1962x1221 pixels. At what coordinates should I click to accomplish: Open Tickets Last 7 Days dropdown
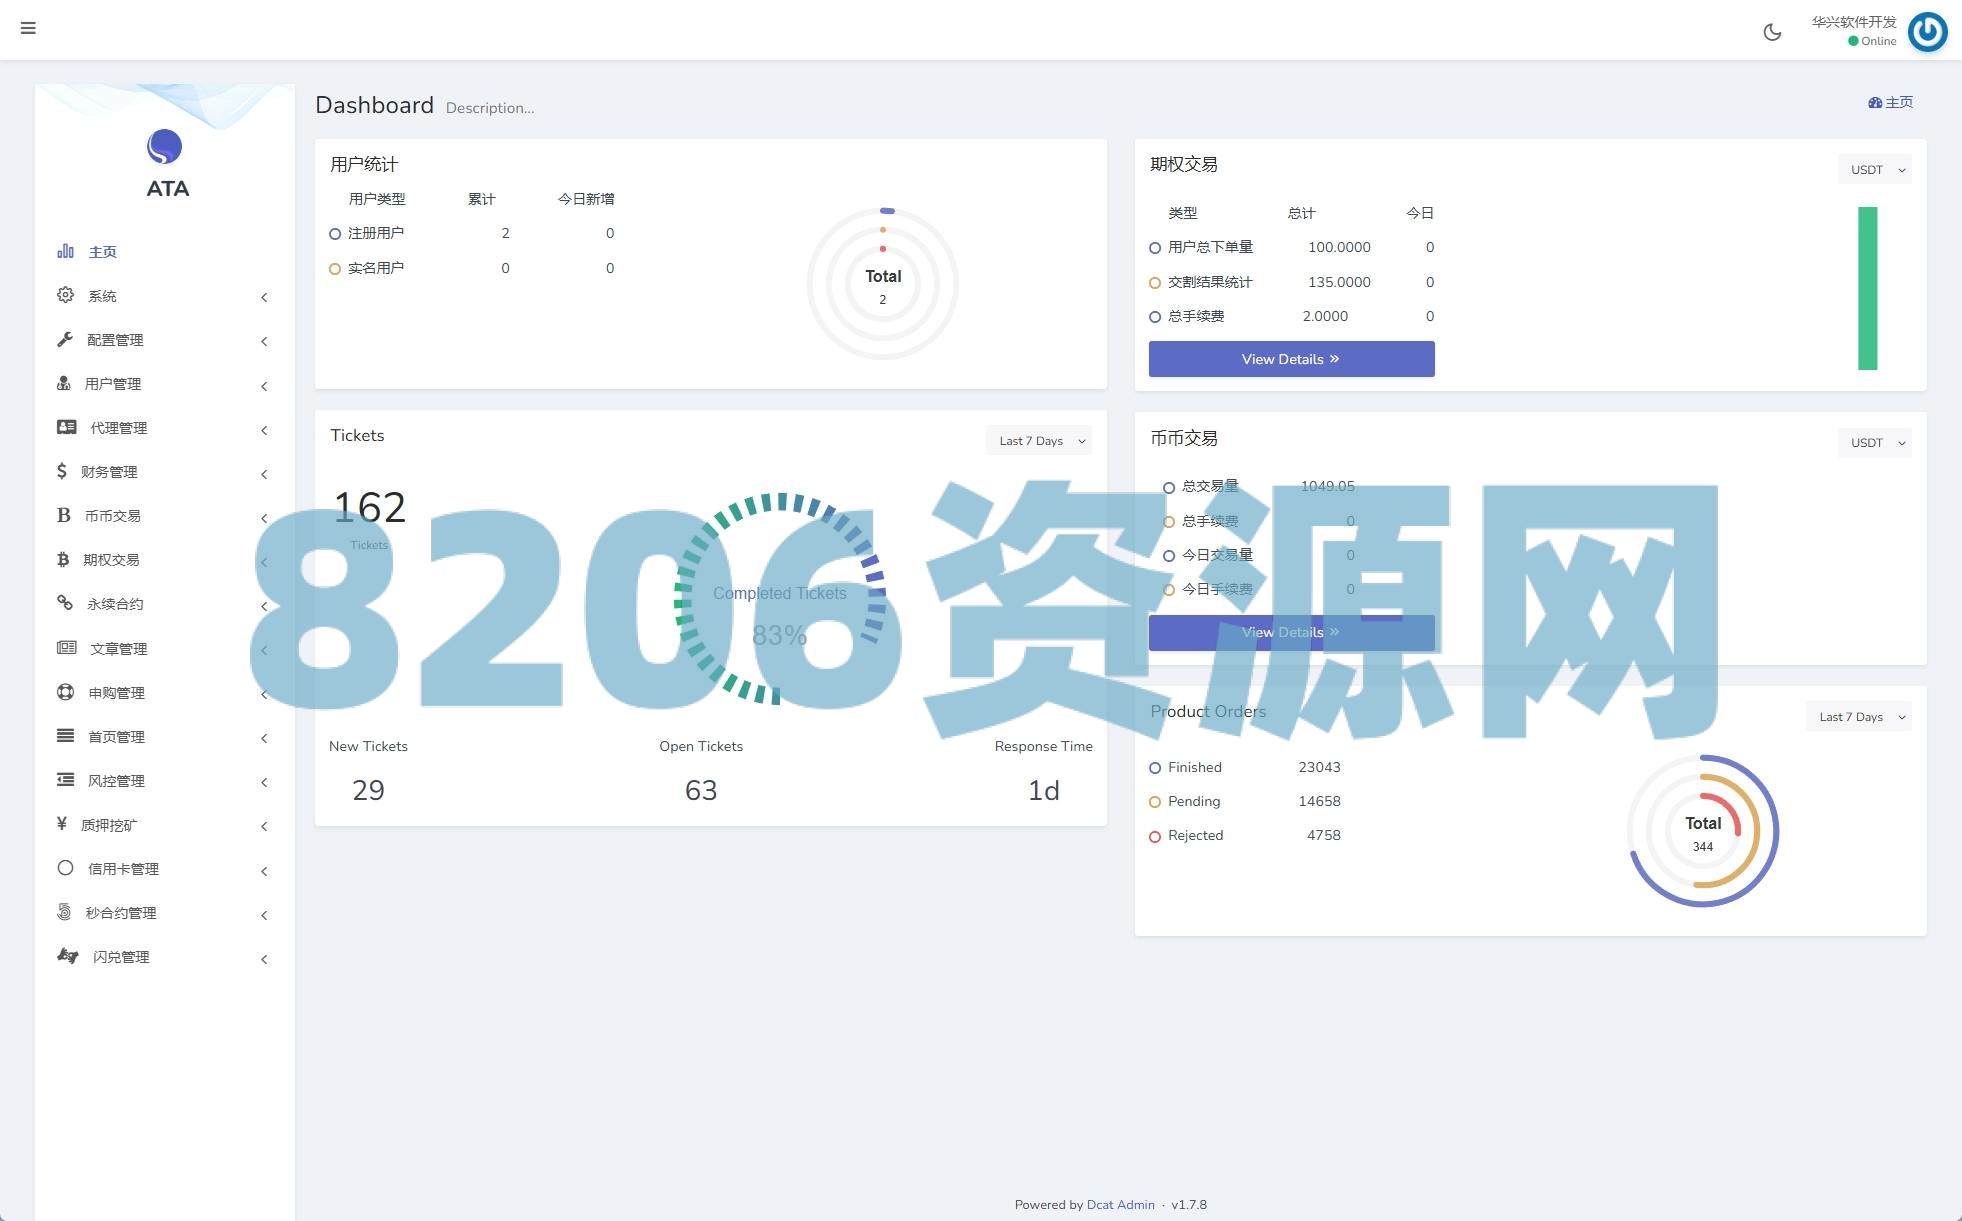pyautogui.click(x=1040, y=441)
